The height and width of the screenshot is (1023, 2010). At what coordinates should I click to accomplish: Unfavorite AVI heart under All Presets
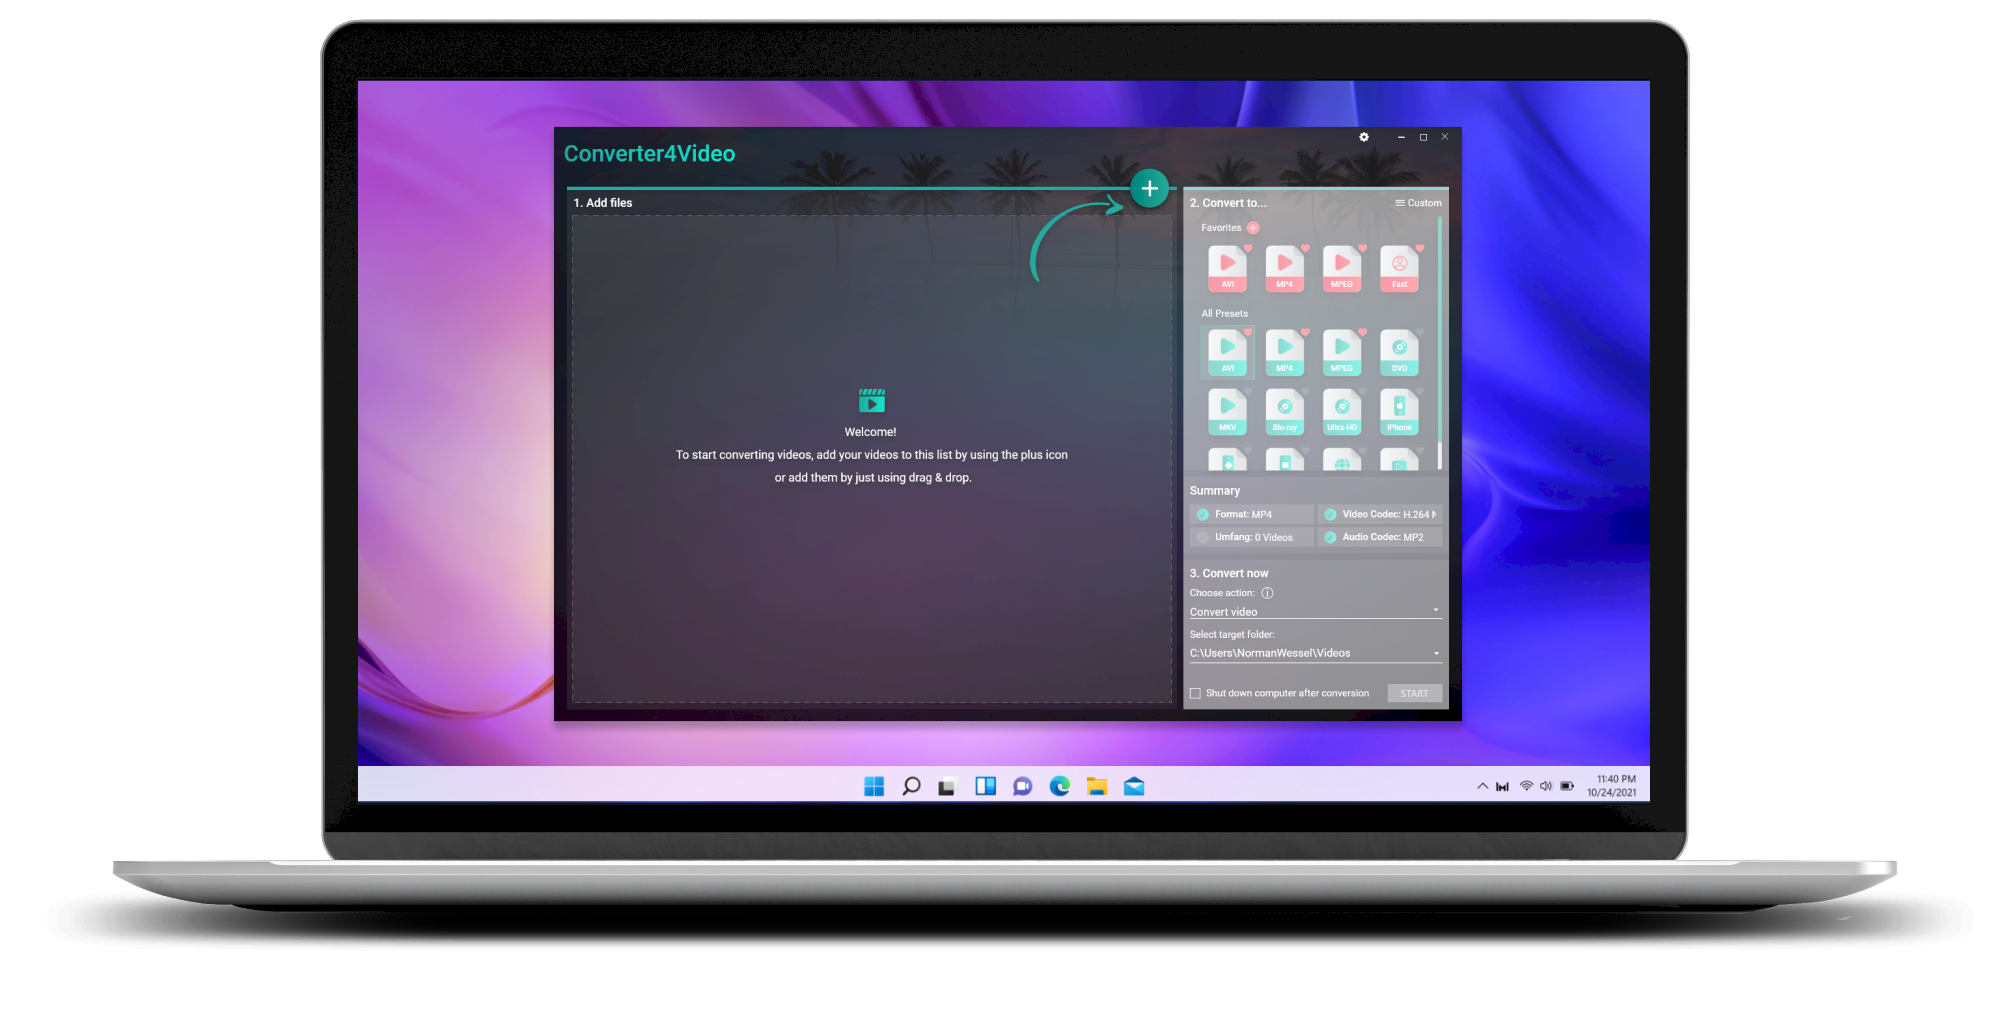tap(1248, 332)
